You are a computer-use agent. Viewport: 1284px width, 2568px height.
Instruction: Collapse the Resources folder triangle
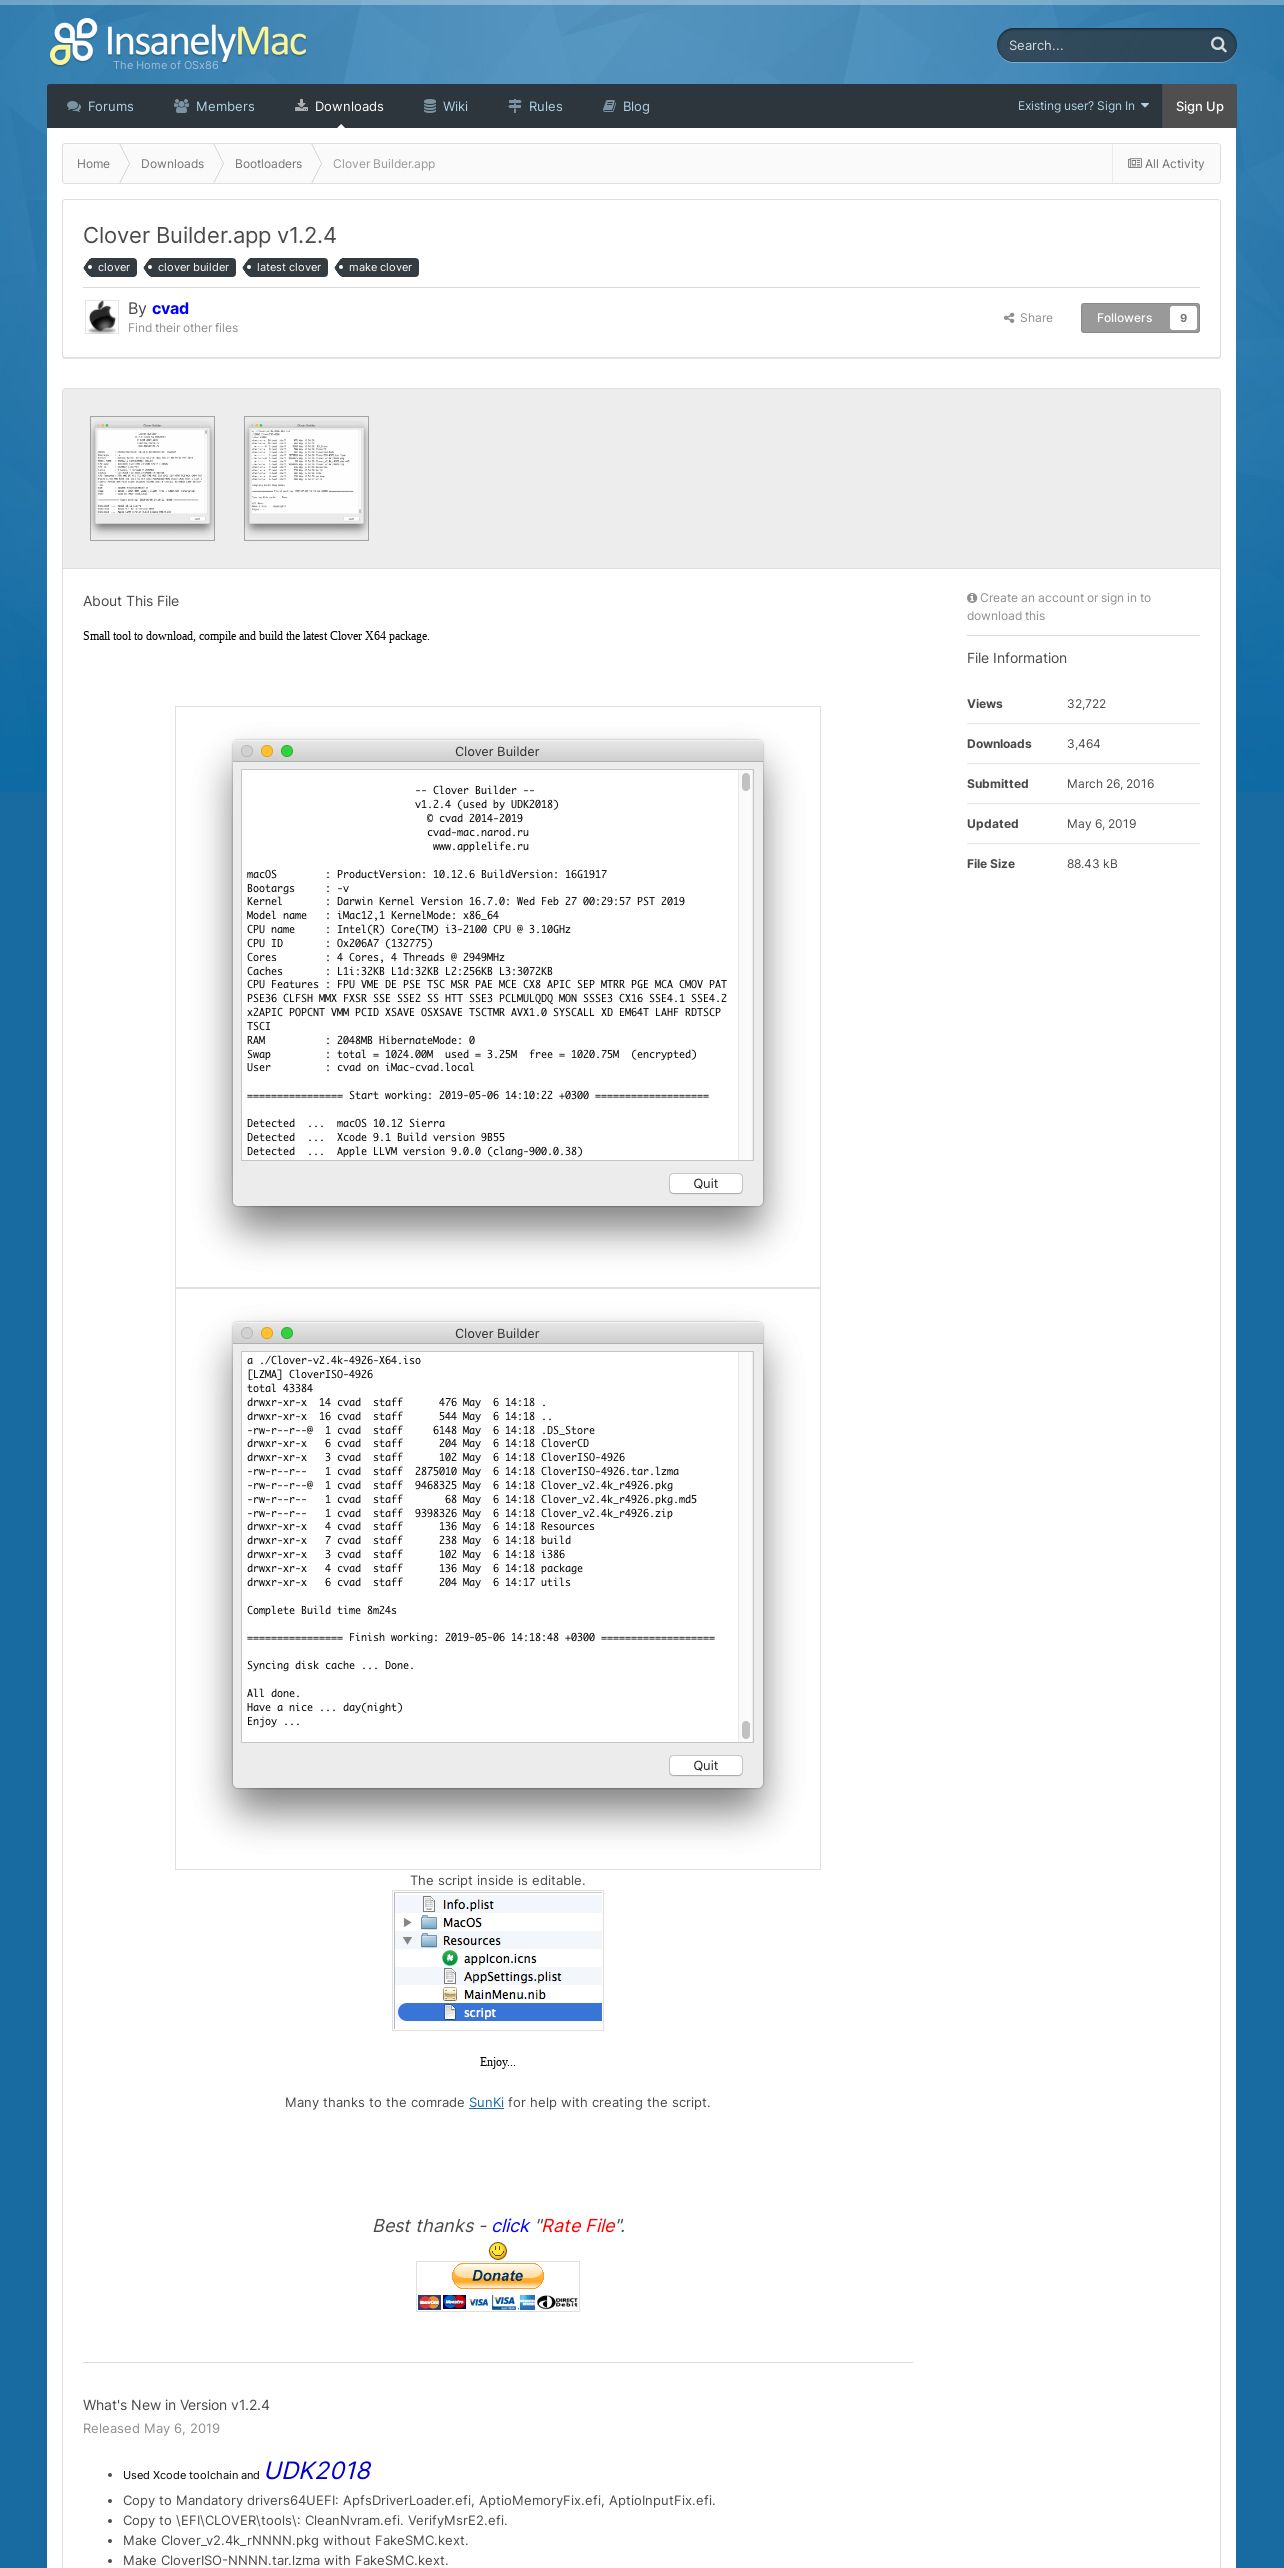(407, 1941)
